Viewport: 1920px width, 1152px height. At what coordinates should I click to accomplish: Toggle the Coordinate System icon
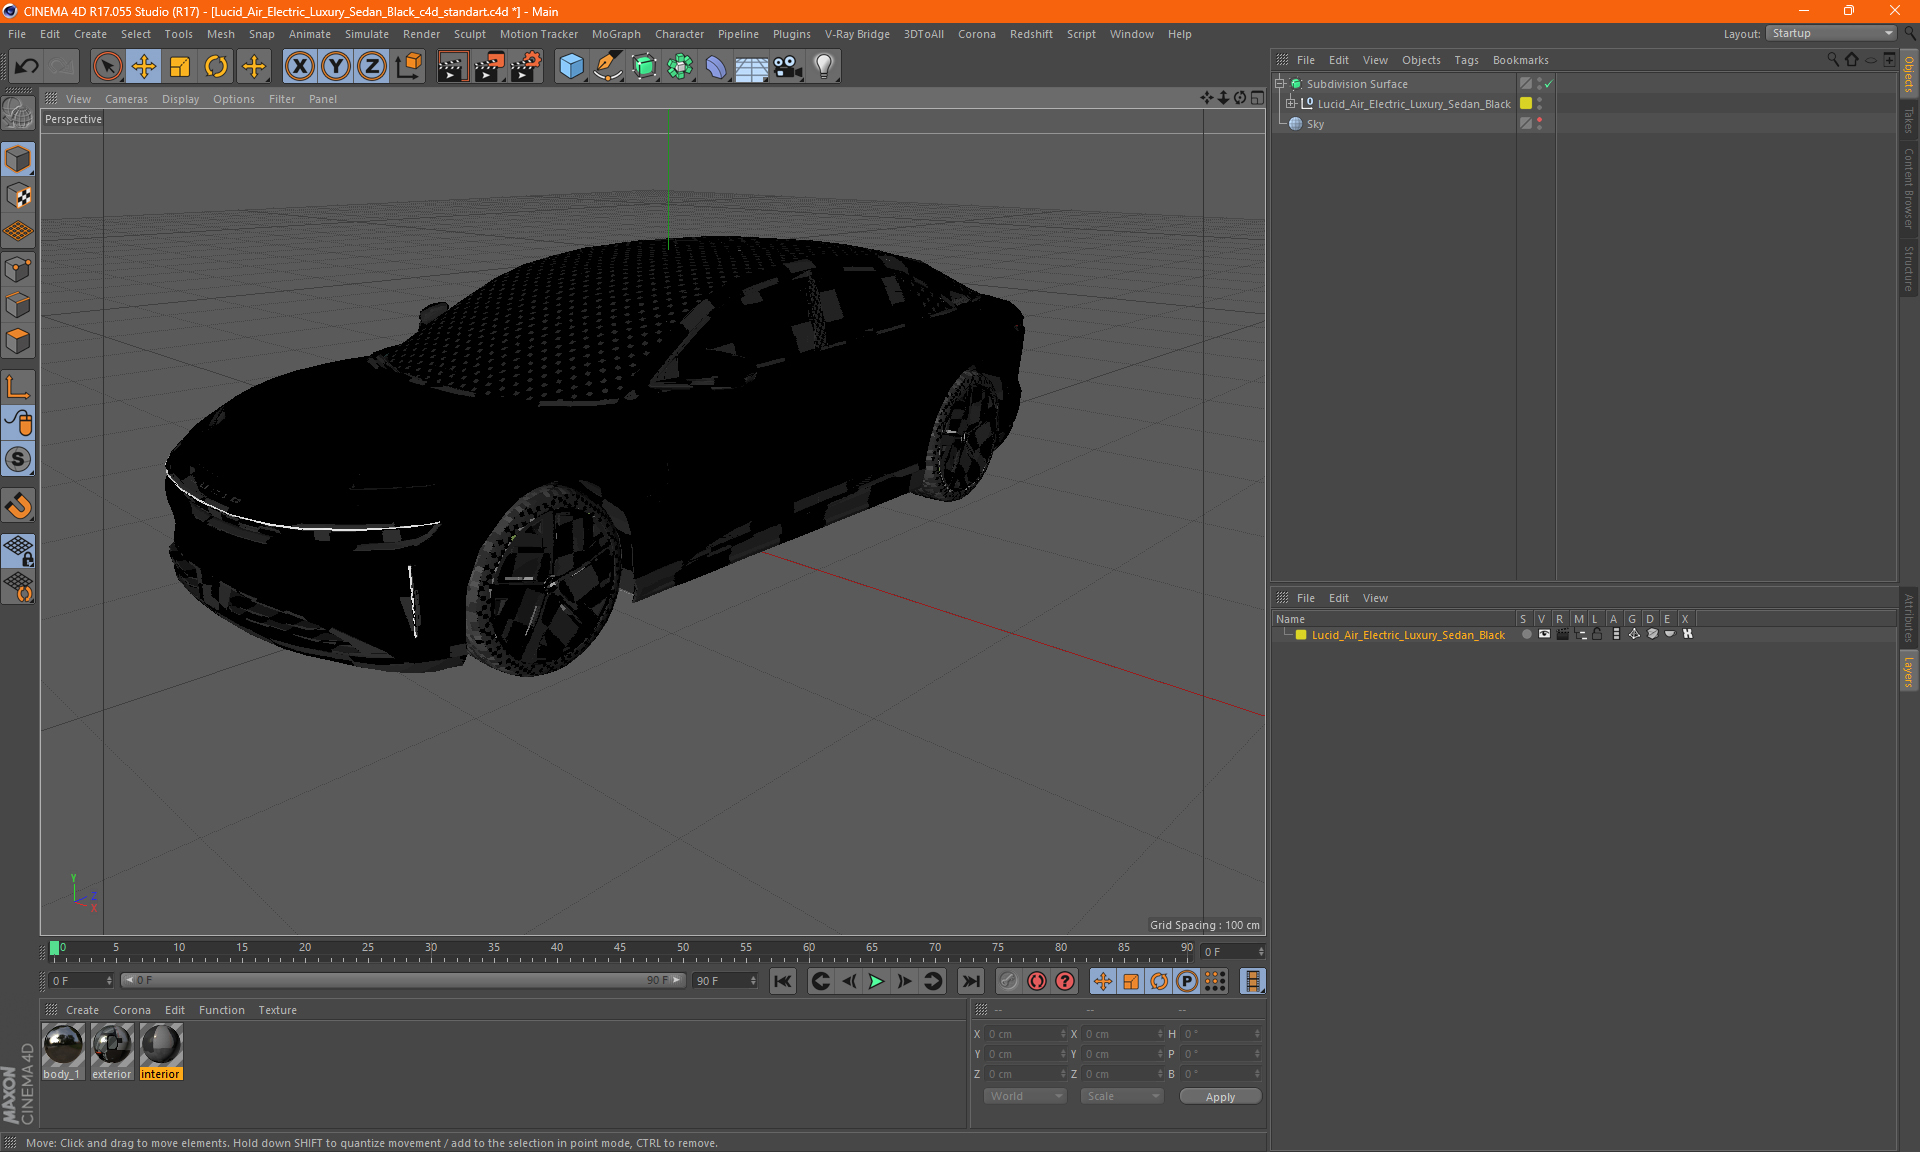409,67
